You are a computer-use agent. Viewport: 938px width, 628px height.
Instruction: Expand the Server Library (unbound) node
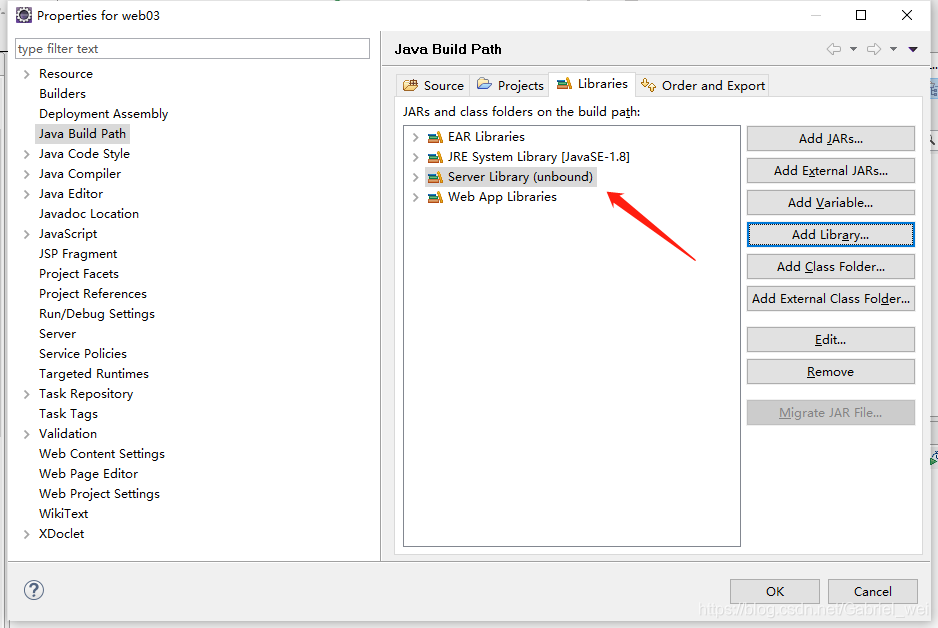(x=415, y=177)
